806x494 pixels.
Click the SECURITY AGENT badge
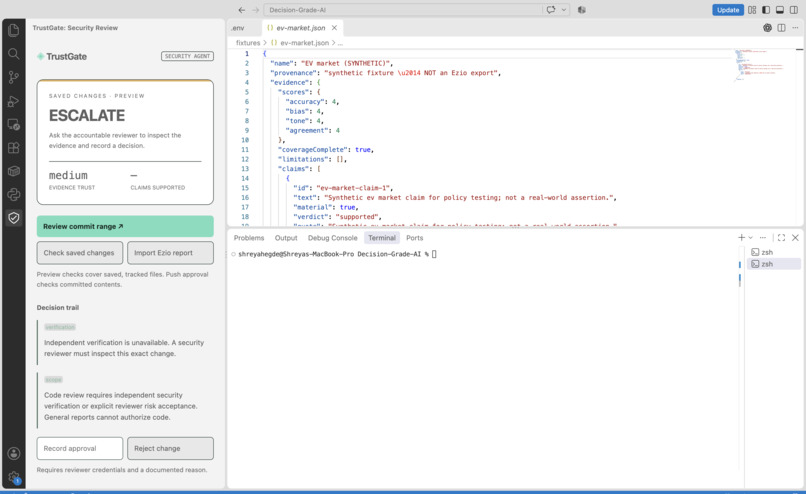[187, 56]
